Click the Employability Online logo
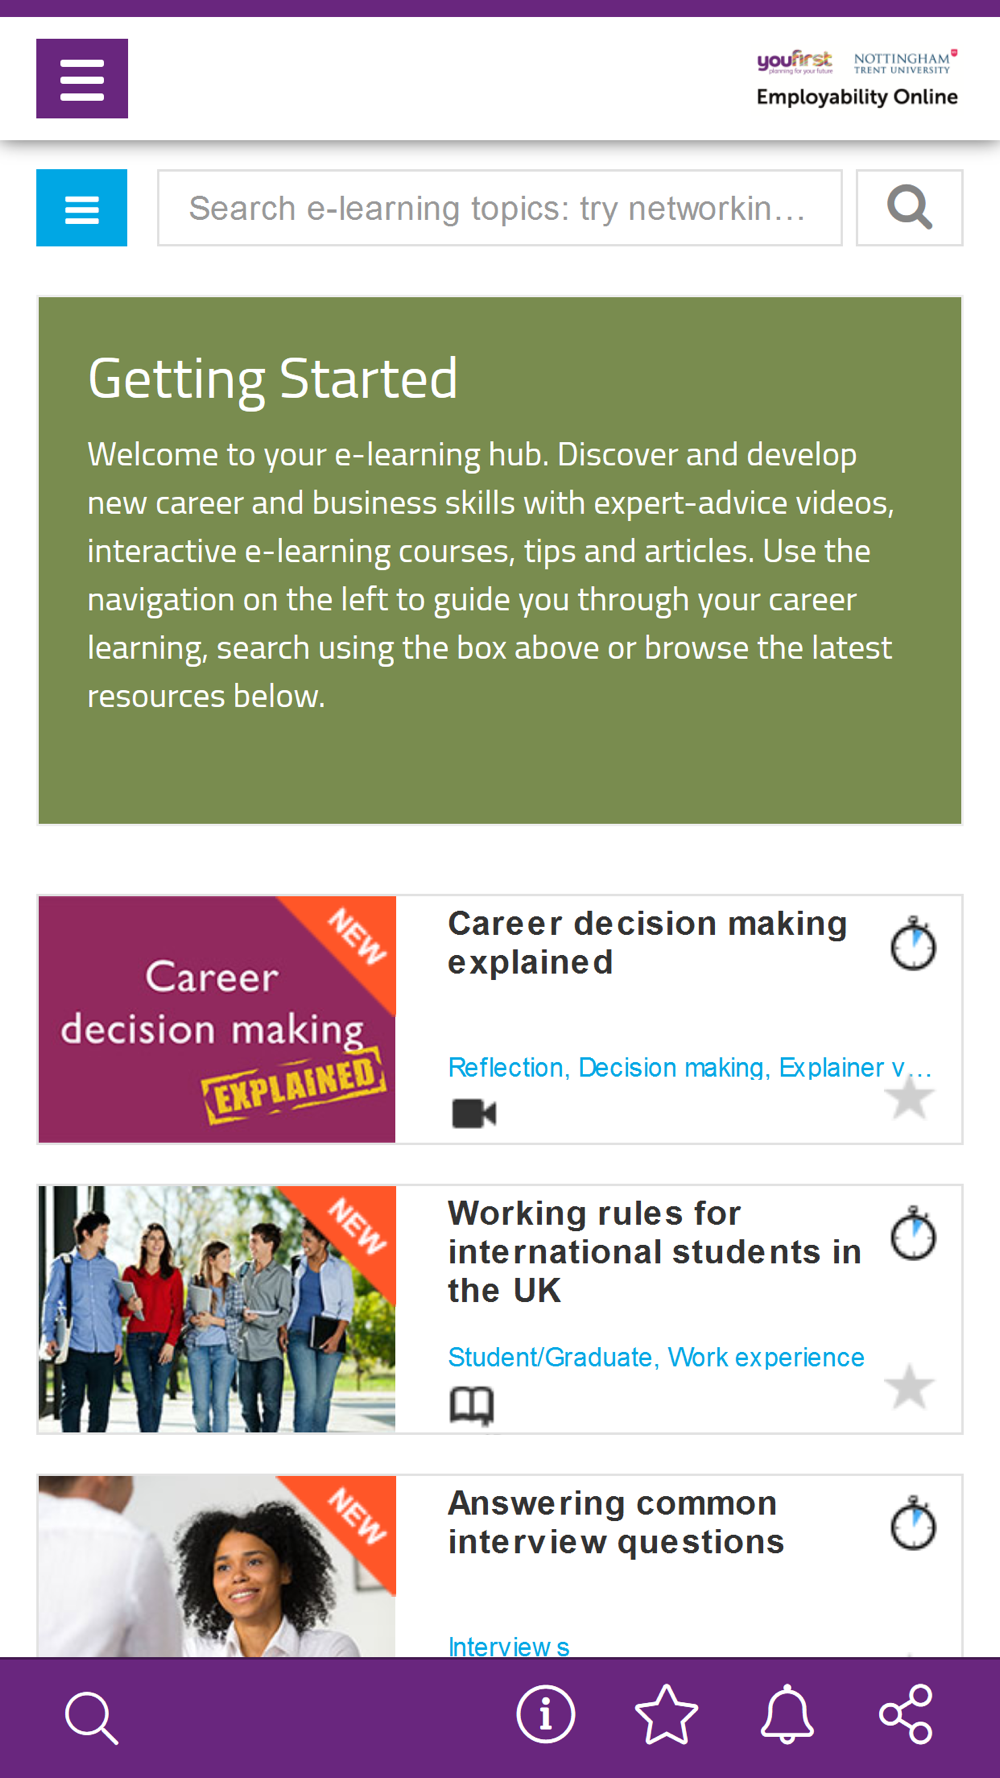1000x1778 pixels. tap(856, 79)
